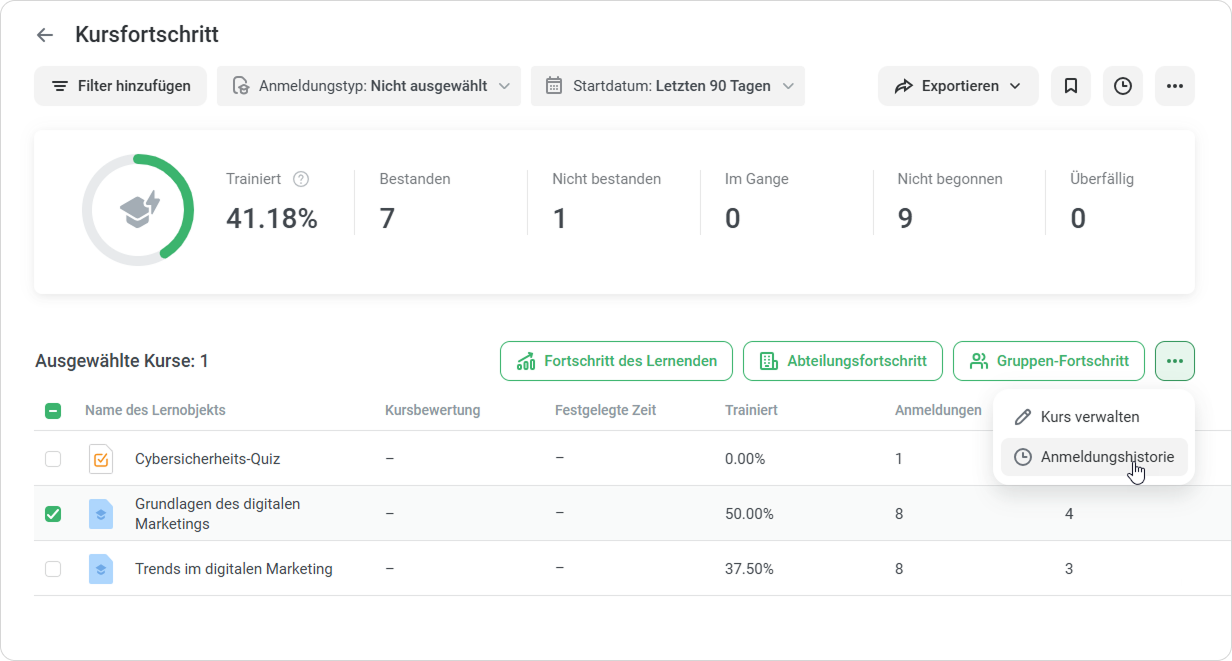
Task: Open the Exportieren dropdown button
Action: pos(958,86)
